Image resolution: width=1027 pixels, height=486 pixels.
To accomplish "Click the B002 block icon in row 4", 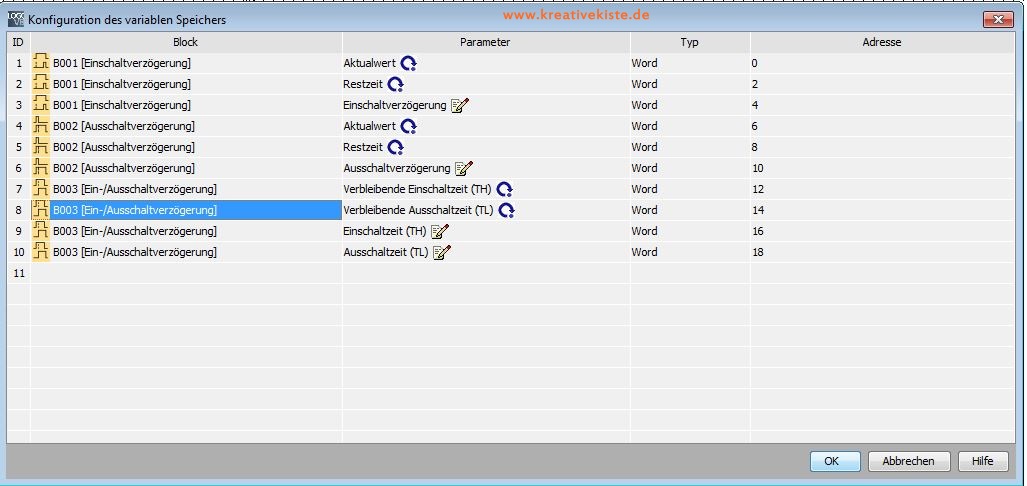I will [41, 127].
